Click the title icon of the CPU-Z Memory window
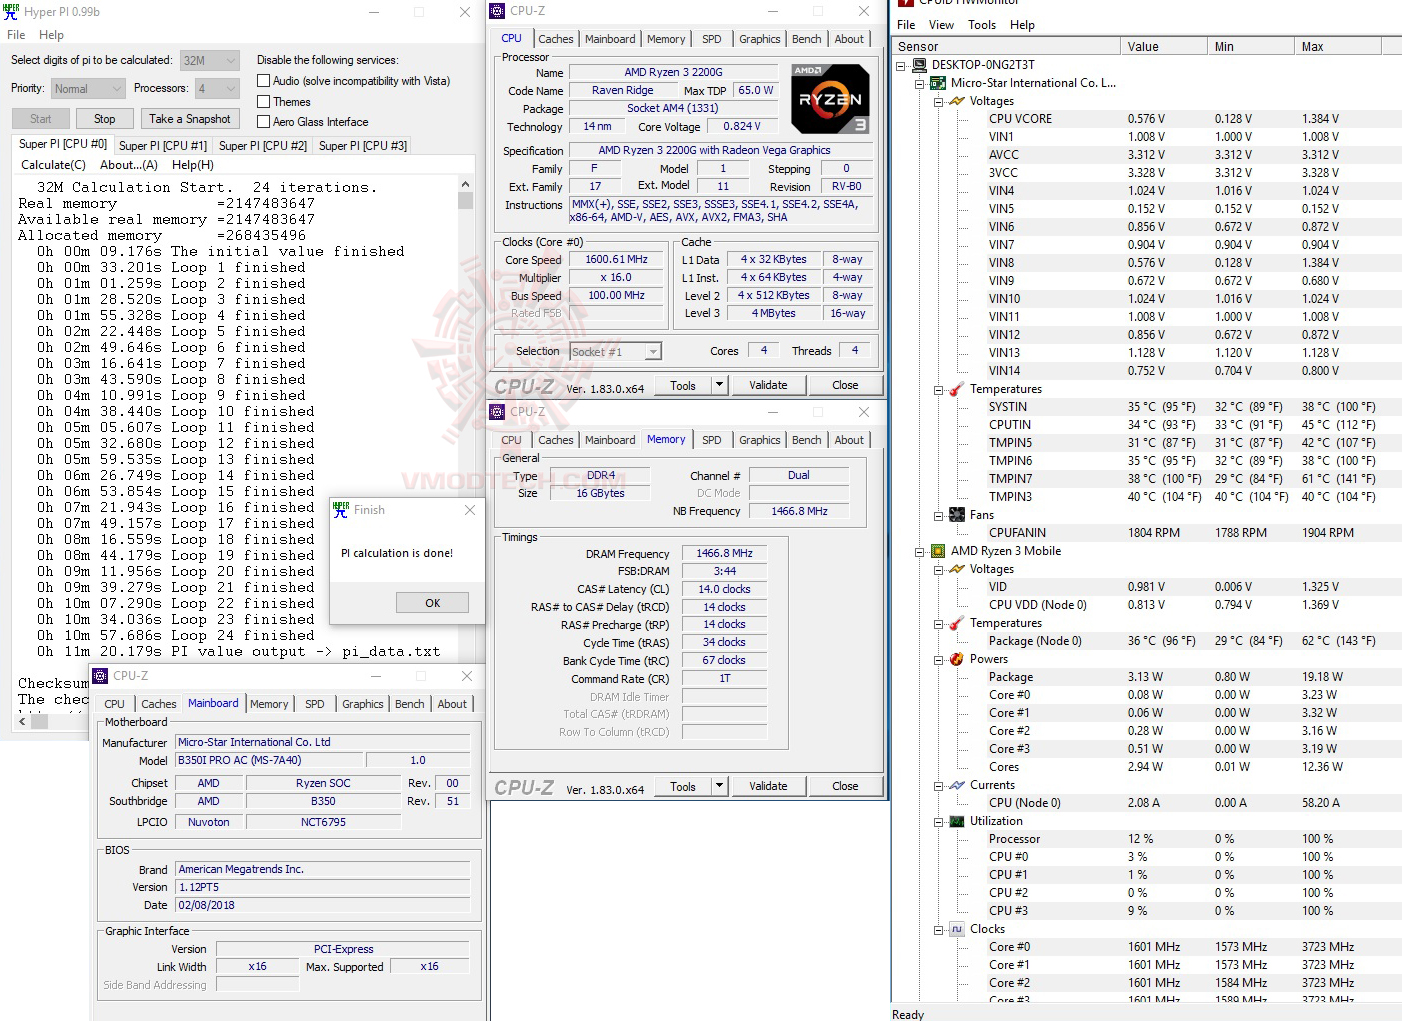 click(x=498, y=412)
